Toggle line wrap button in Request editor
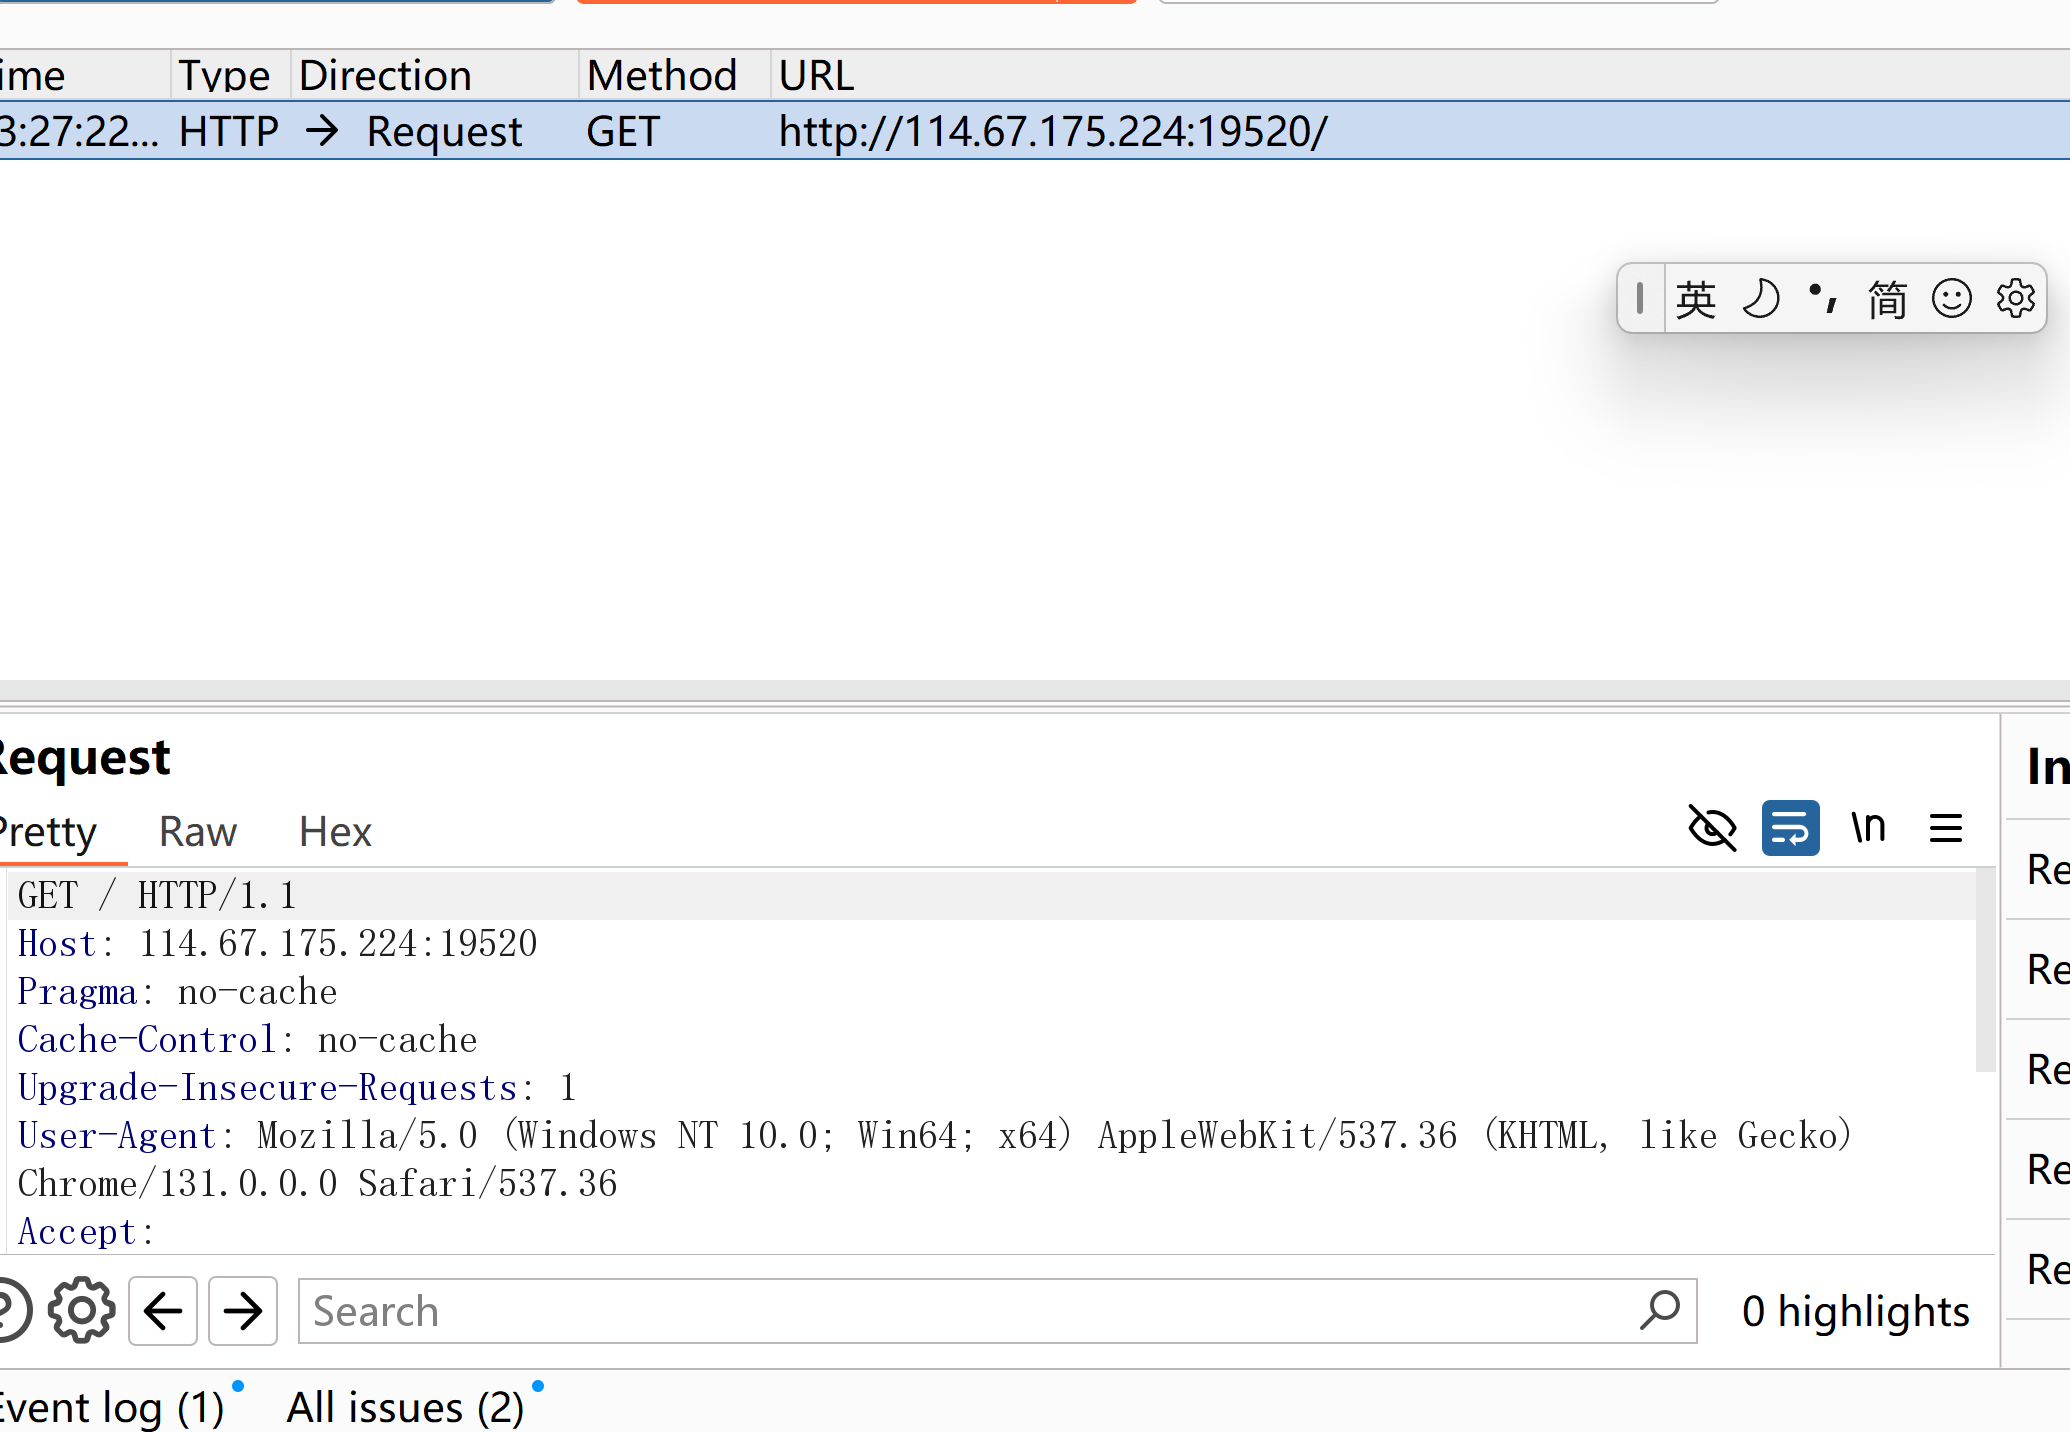Screen dimensions: 2070x1432 click(x=1790, y=828)
